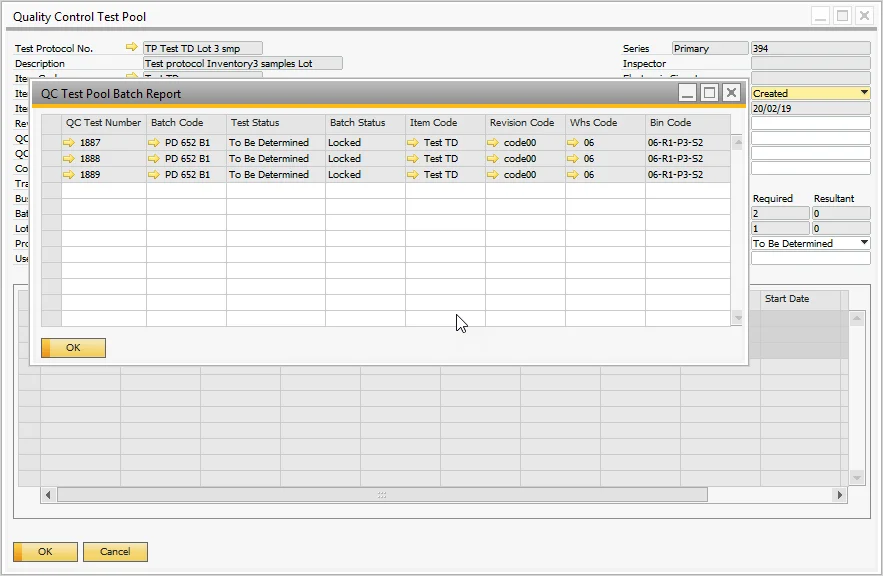
Task: Click the Batch Status column header
Action: (x=365, y=123)
